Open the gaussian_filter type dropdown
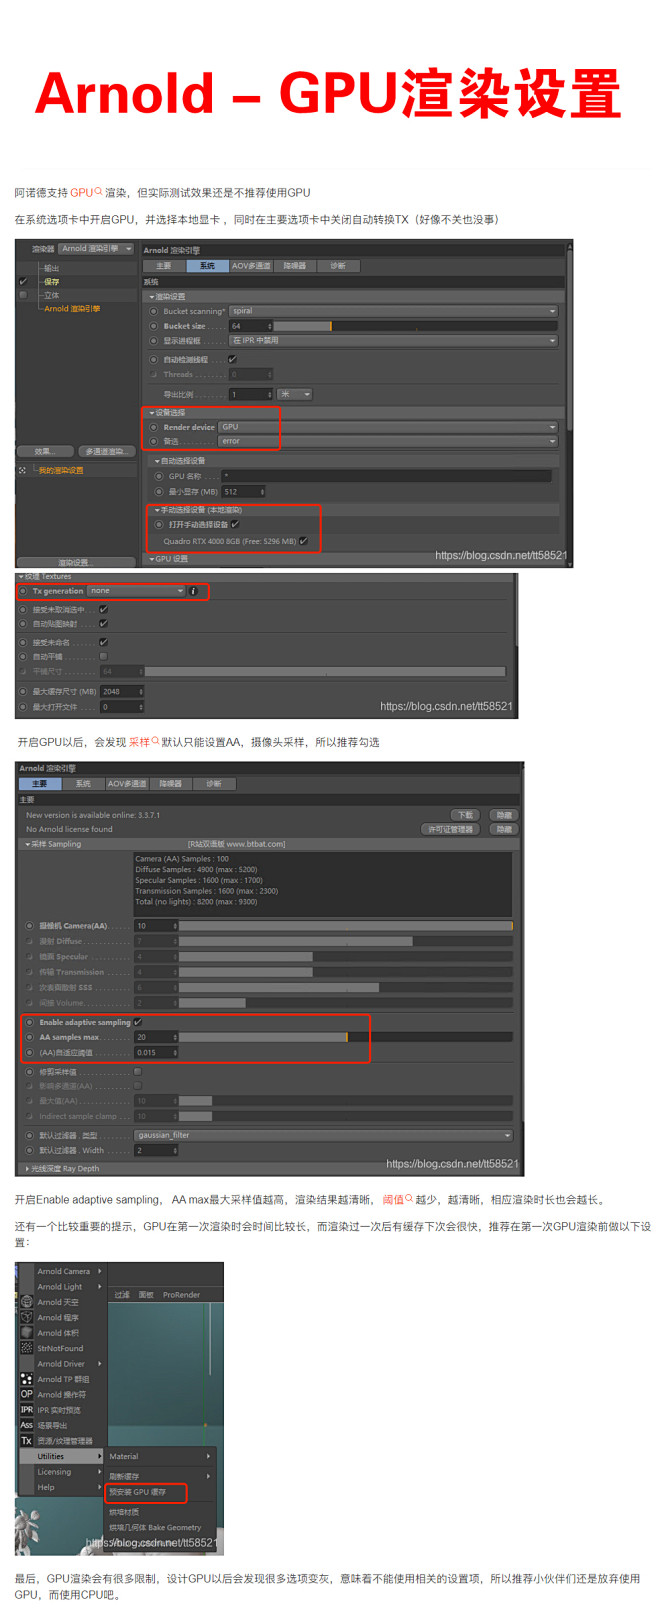 323,1135
